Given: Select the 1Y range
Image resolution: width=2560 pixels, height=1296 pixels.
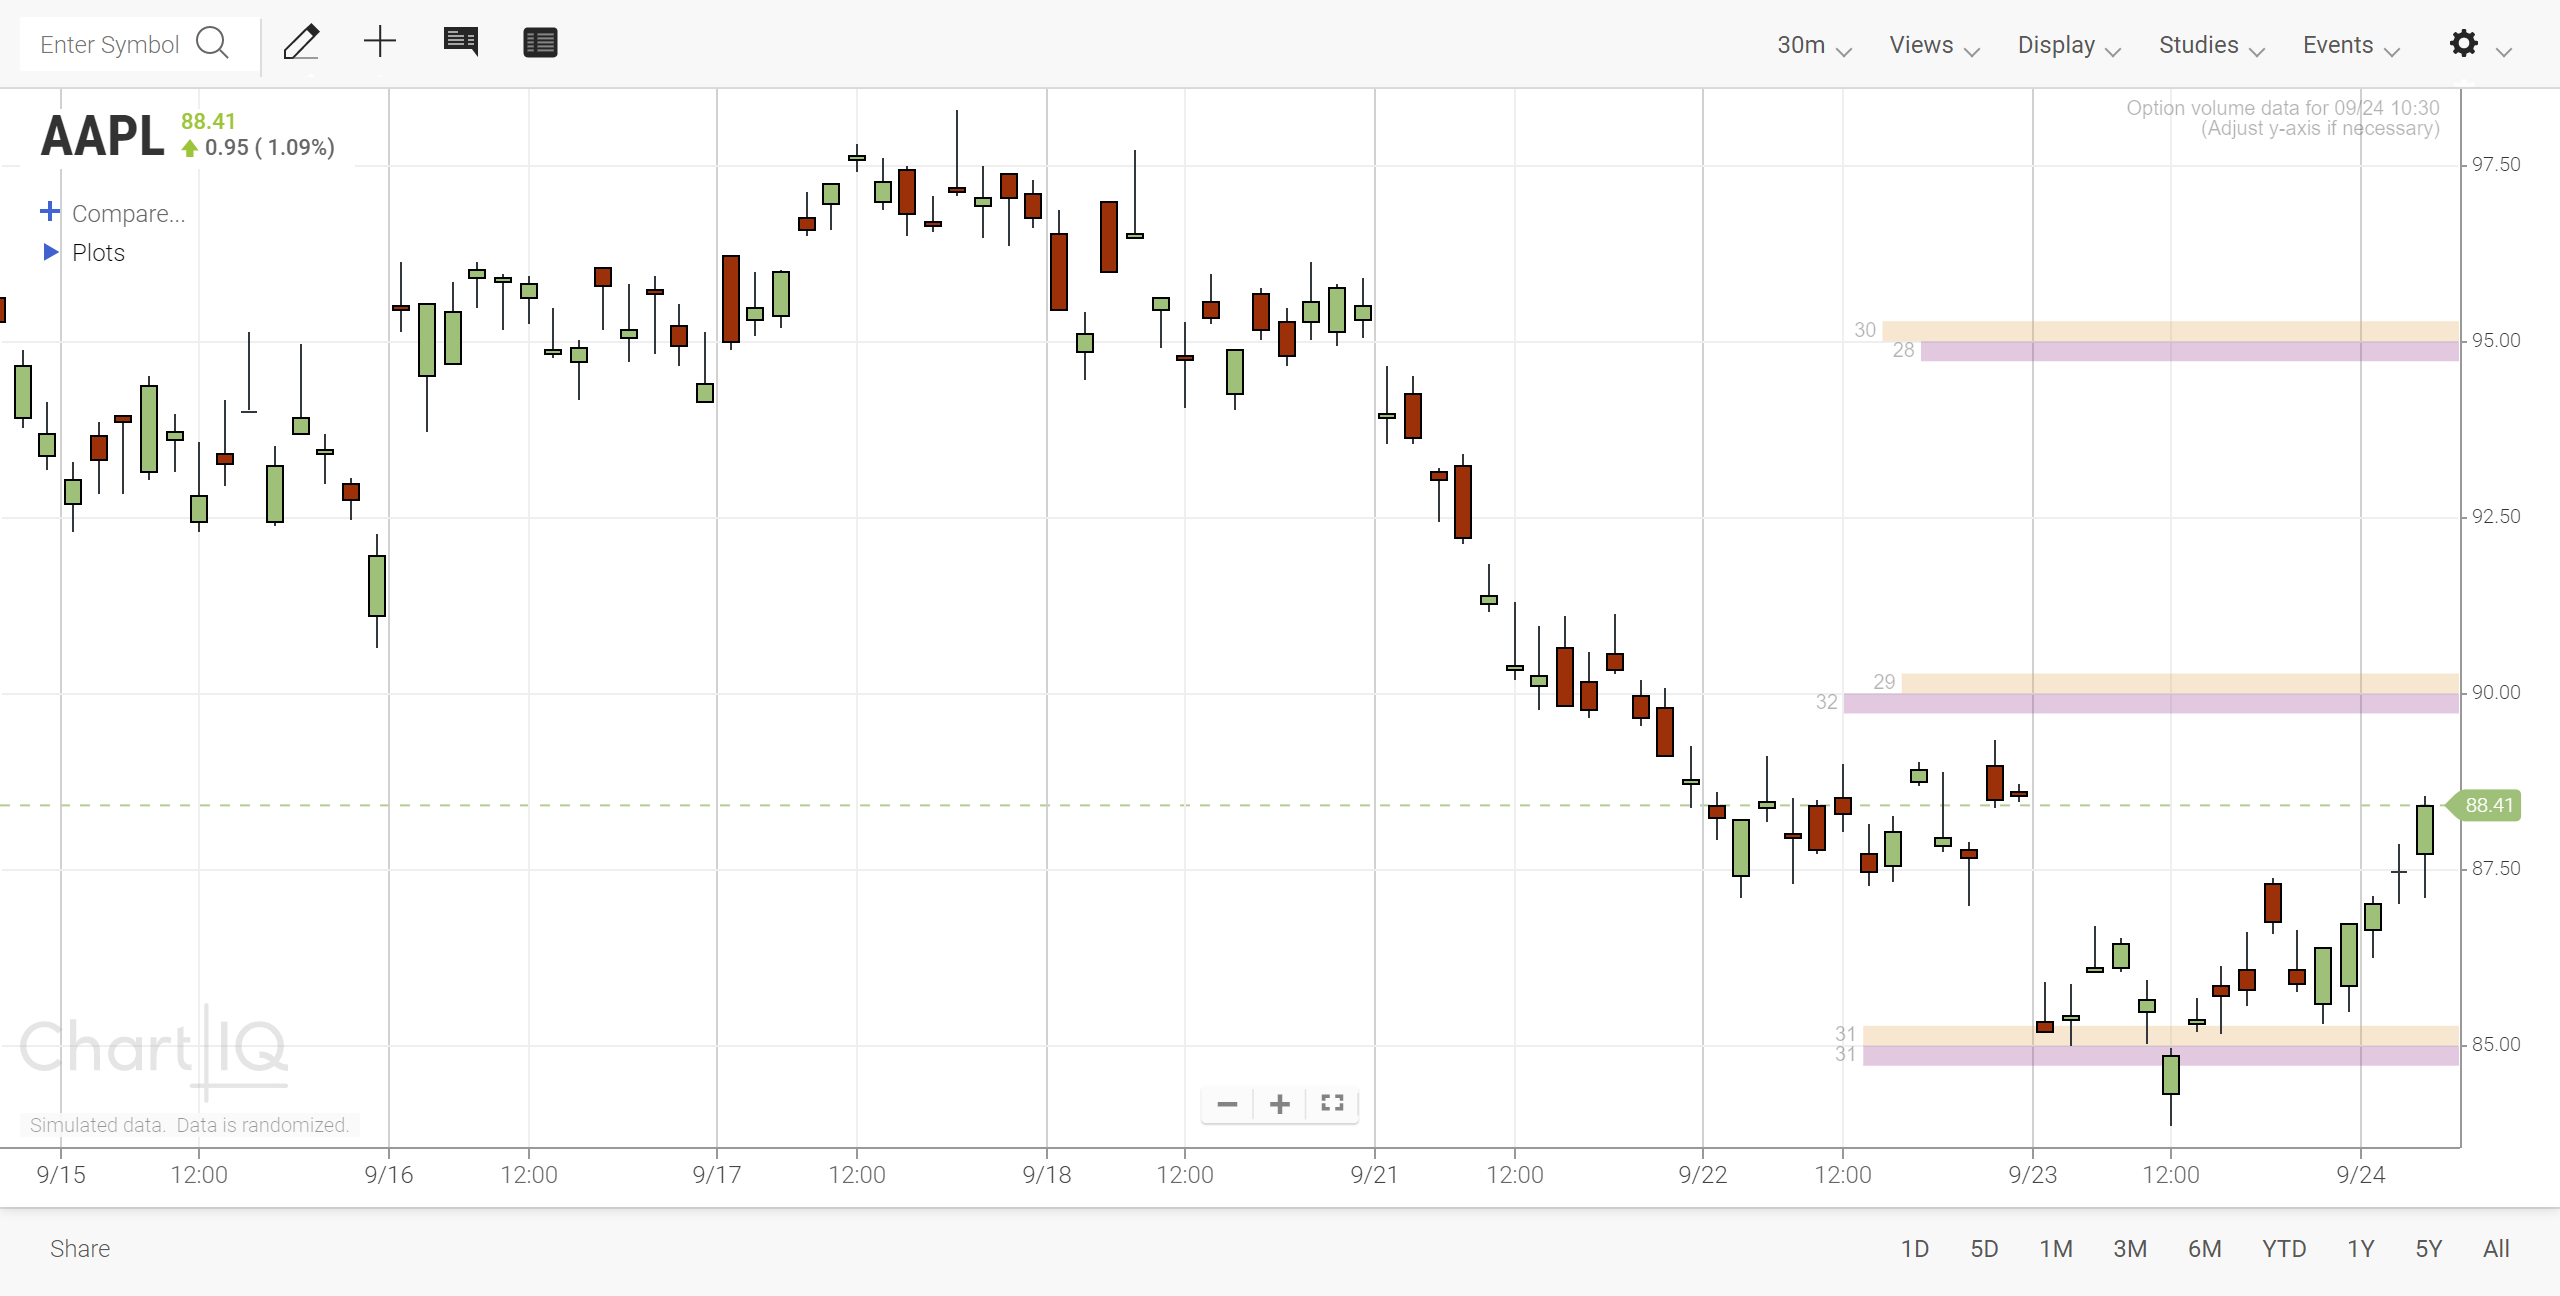Looking at the screenshot, I should pyautogui.click(x=2361, y=1249).
